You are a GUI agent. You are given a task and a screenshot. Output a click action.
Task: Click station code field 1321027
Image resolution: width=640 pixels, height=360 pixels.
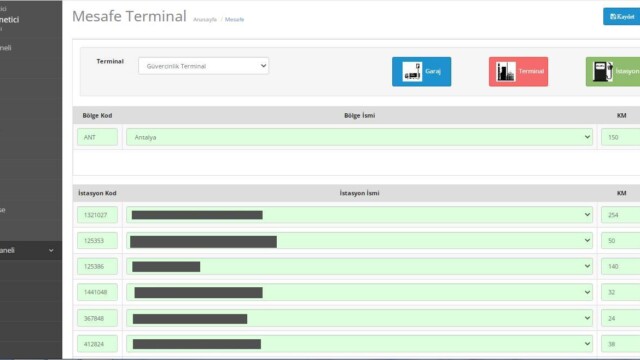click(x=98, y=215)
